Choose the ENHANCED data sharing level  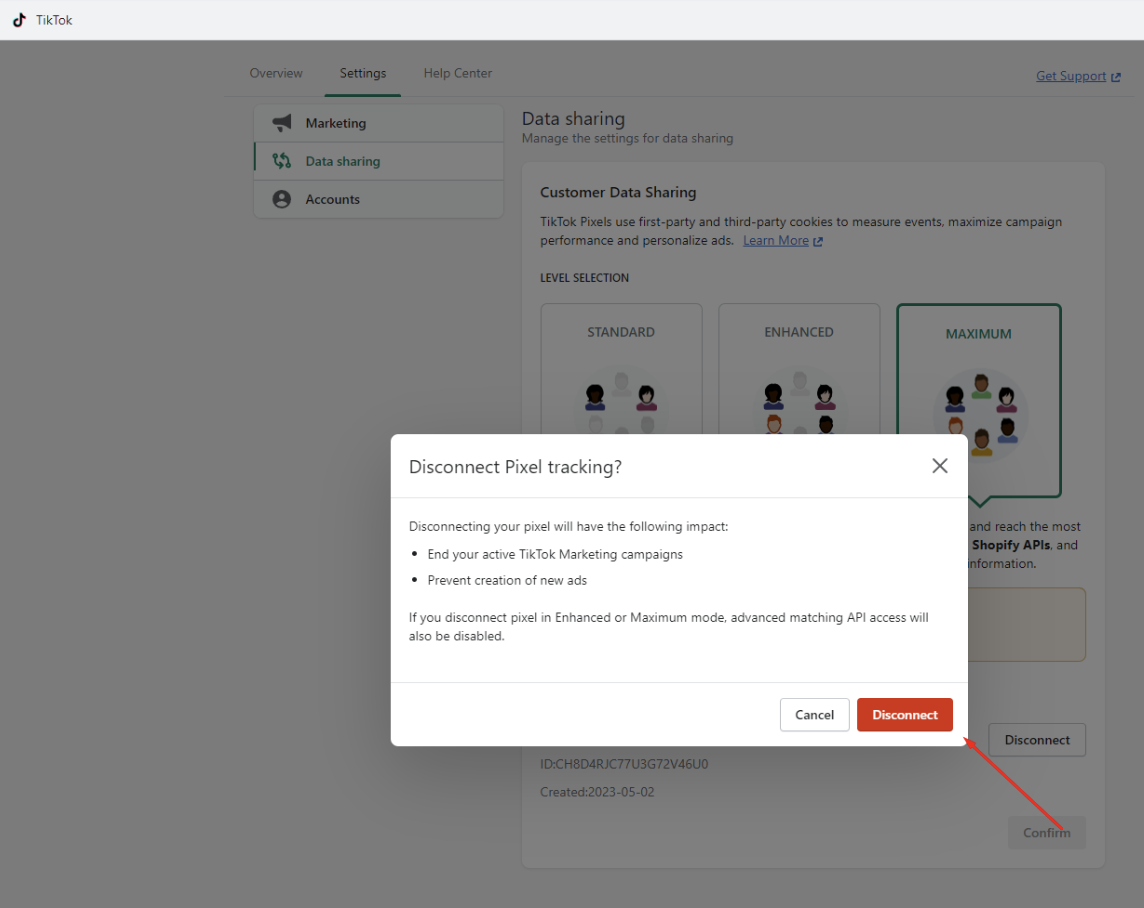(x=799, y=369)
